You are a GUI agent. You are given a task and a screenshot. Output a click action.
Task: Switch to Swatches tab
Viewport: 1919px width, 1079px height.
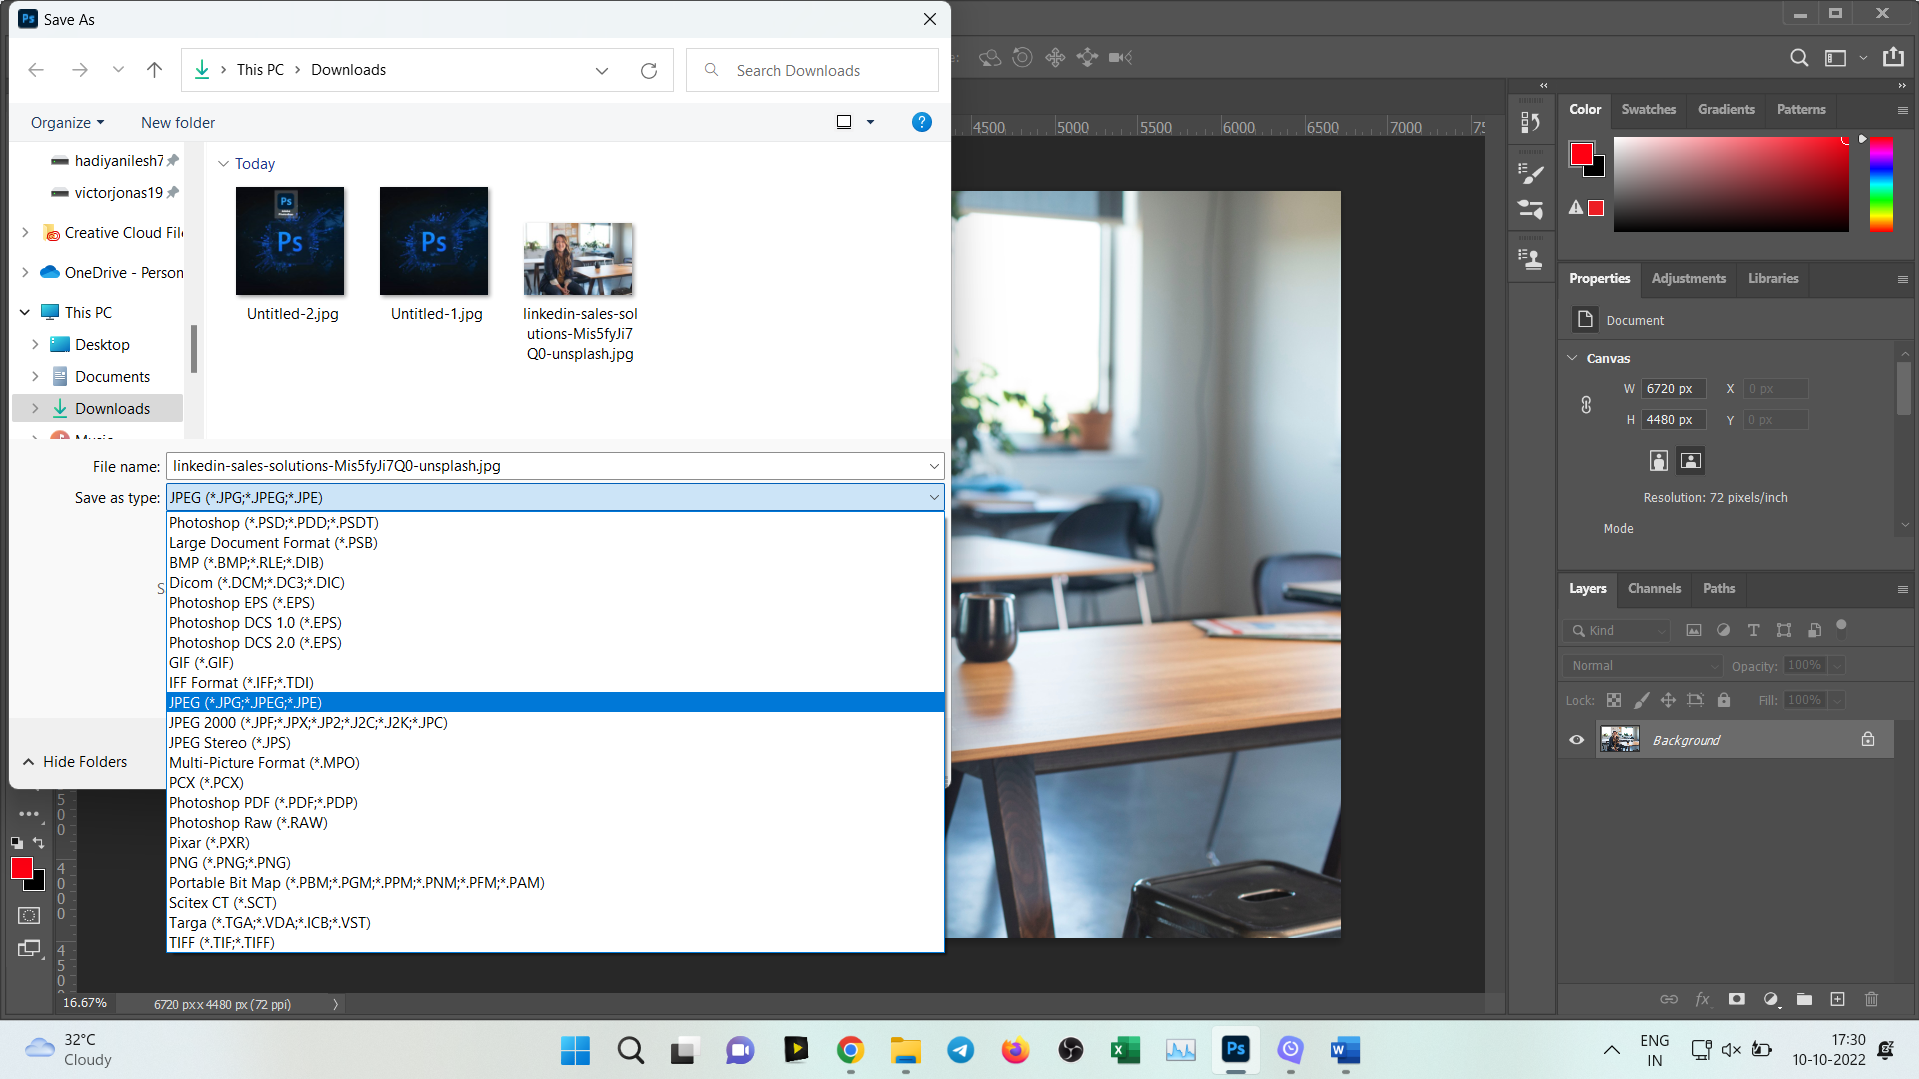(x=1648, y=109)
